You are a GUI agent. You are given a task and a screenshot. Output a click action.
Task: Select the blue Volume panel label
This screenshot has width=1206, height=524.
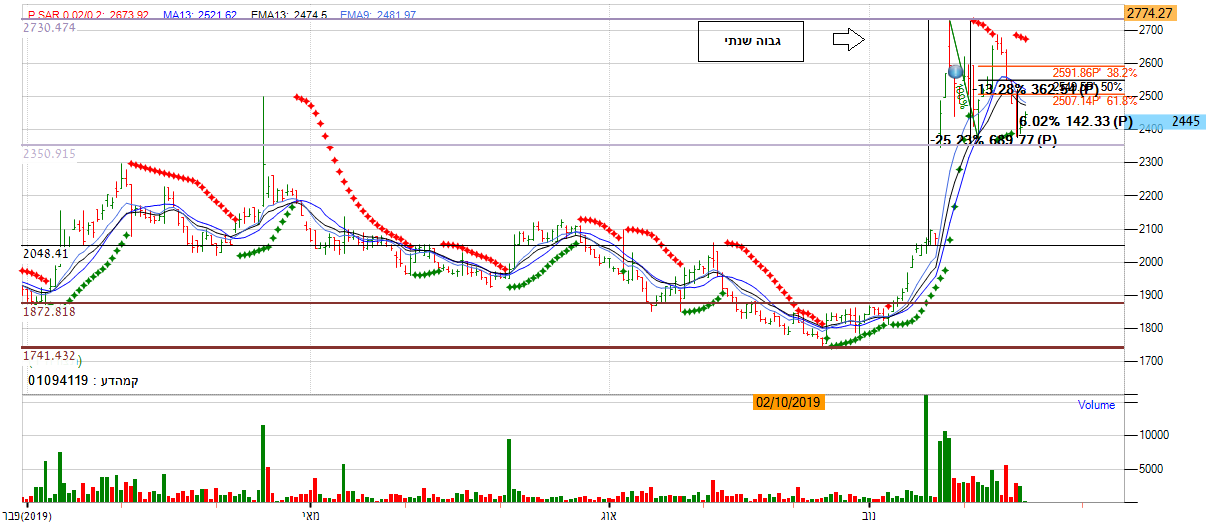(1095, 405)
